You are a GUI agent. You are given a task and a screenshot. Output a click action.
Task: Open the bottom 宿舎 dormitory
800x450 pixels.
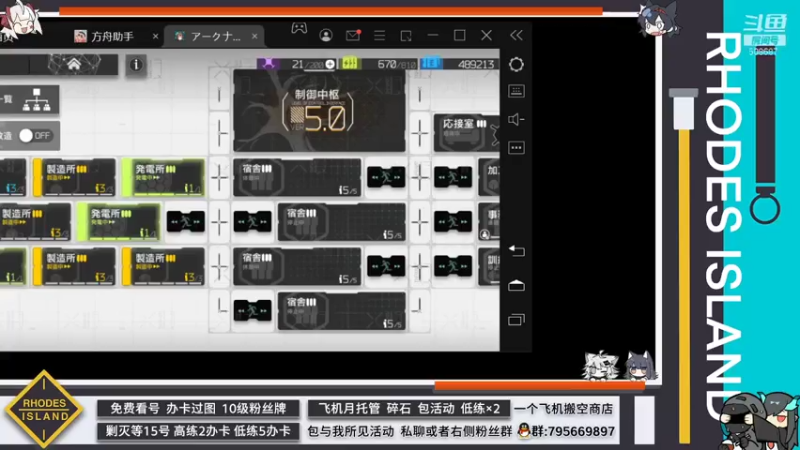pyautogui.click(x=341, y=310)
